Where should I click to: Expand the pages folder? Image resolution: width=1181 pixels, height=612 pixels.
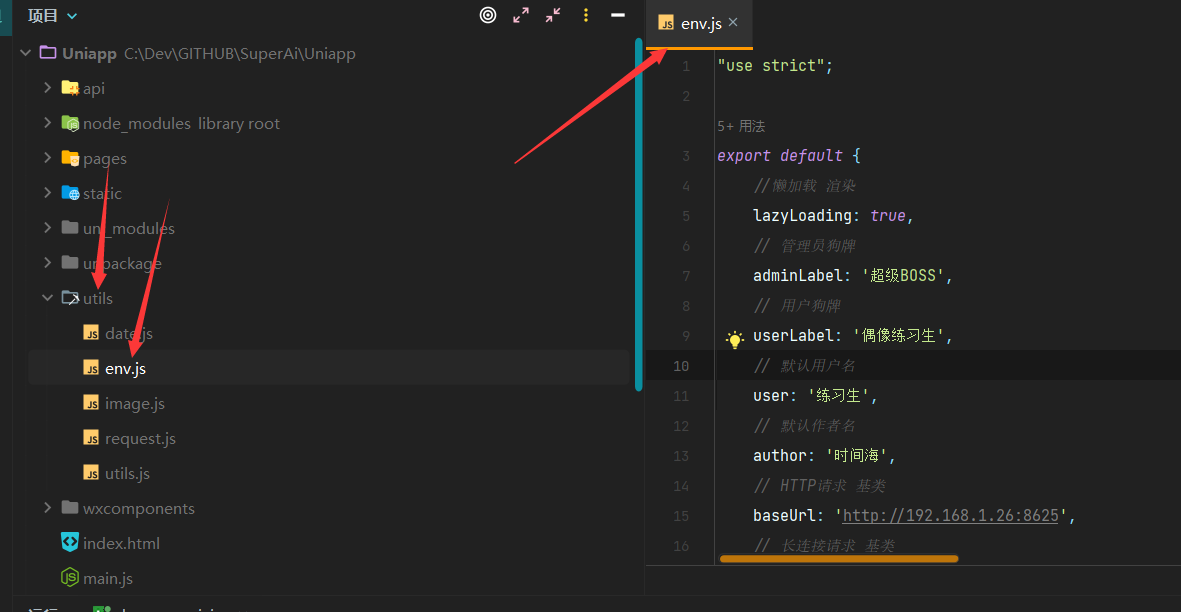pyautogui.click(x=47, y=158)
